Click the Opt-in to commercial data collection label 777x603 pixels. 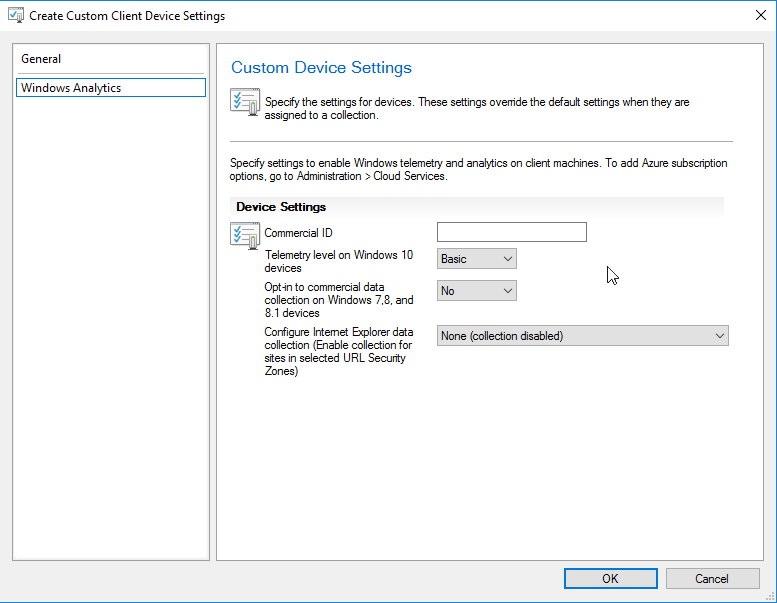339,300
